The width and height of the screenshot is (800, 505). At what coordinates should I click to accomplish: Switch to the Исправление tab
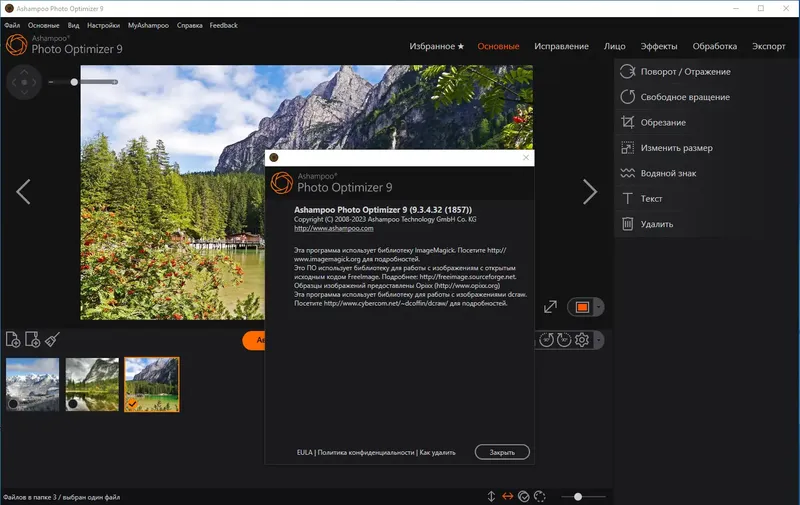[x=561, y=46]
